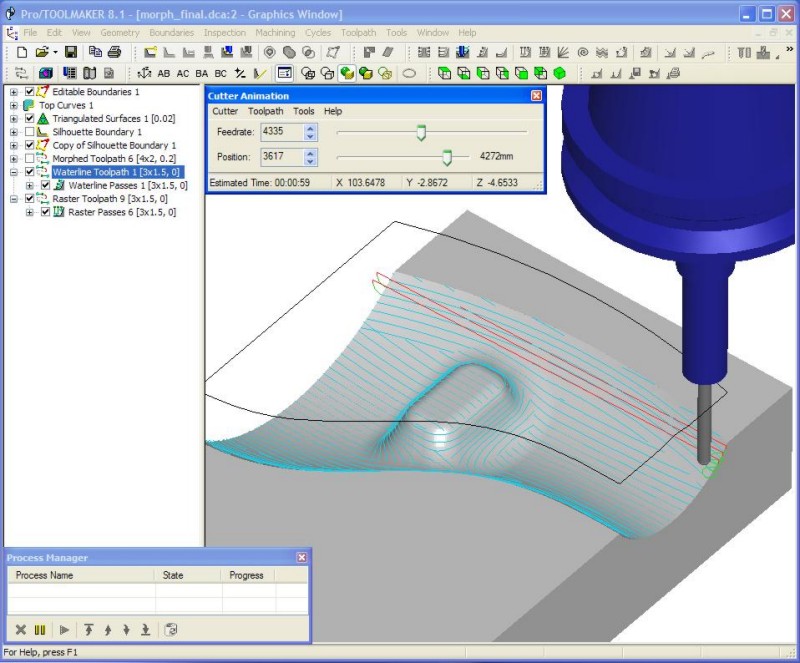
Task: Click the Progress column header
Action: pos(248,575)
